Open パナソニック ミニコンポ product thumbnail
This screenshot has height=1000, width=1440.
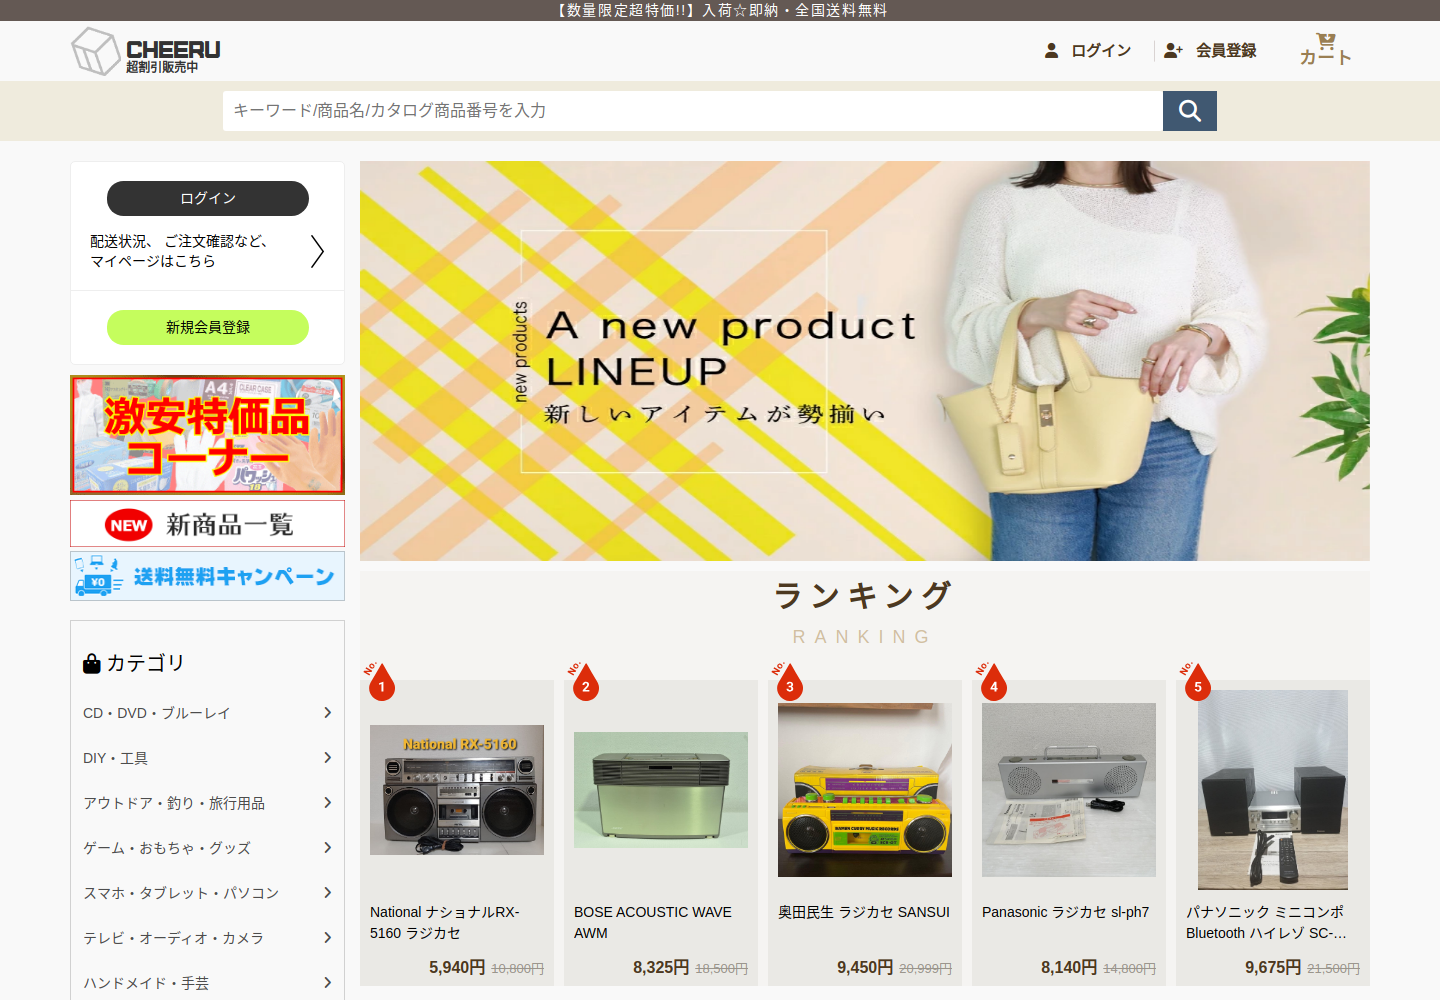pos(1273,790)
